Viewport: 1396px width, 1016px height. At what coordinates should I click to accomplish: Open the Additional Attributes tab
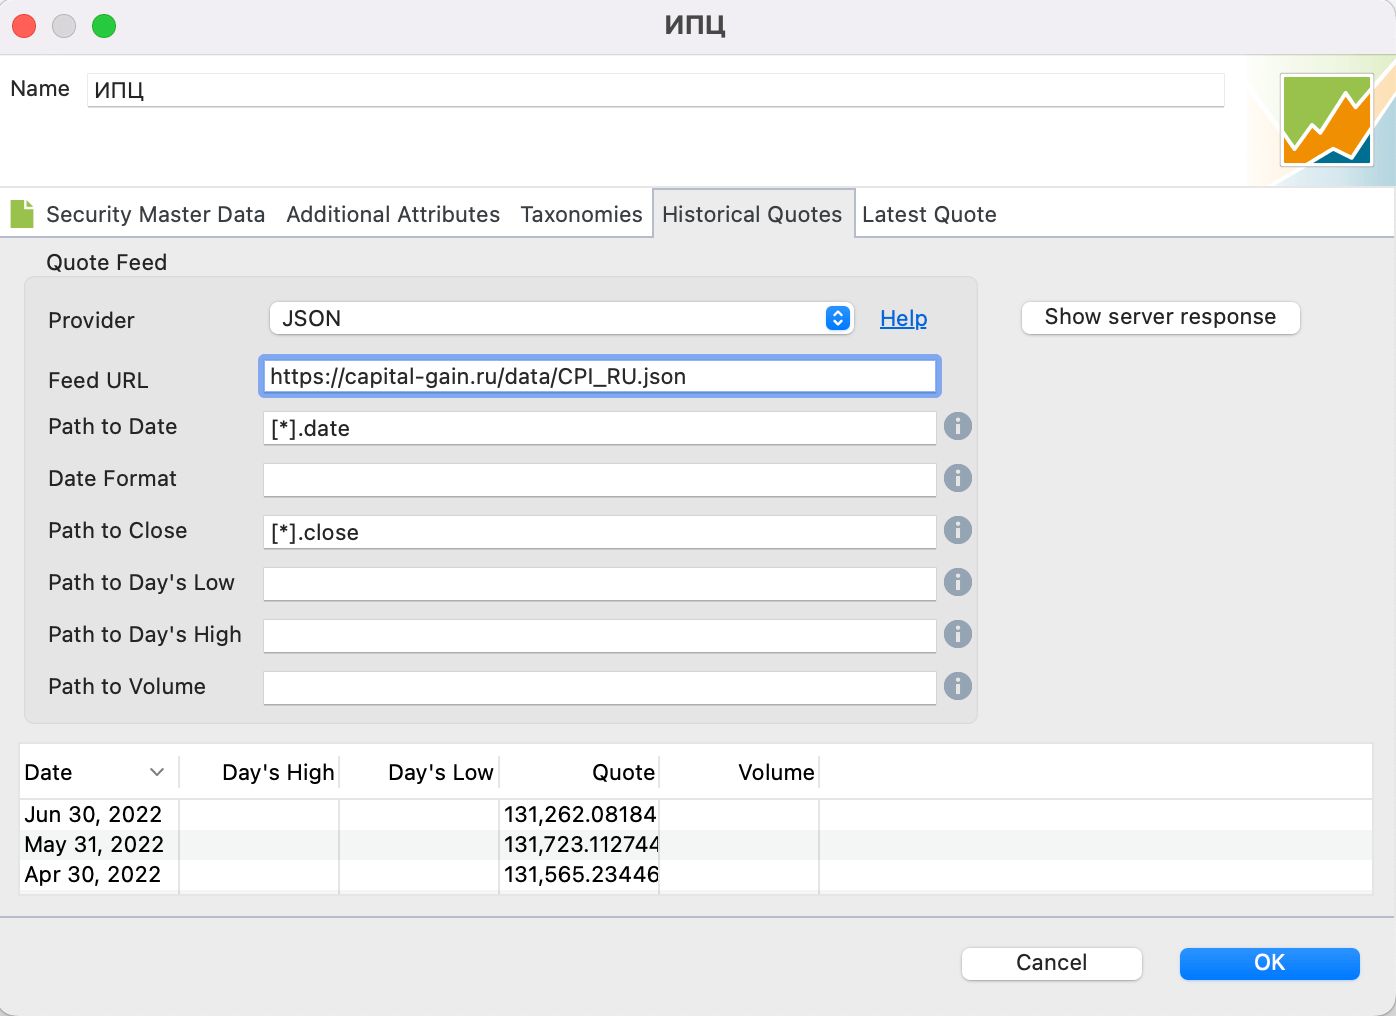[x=393, y=215]
